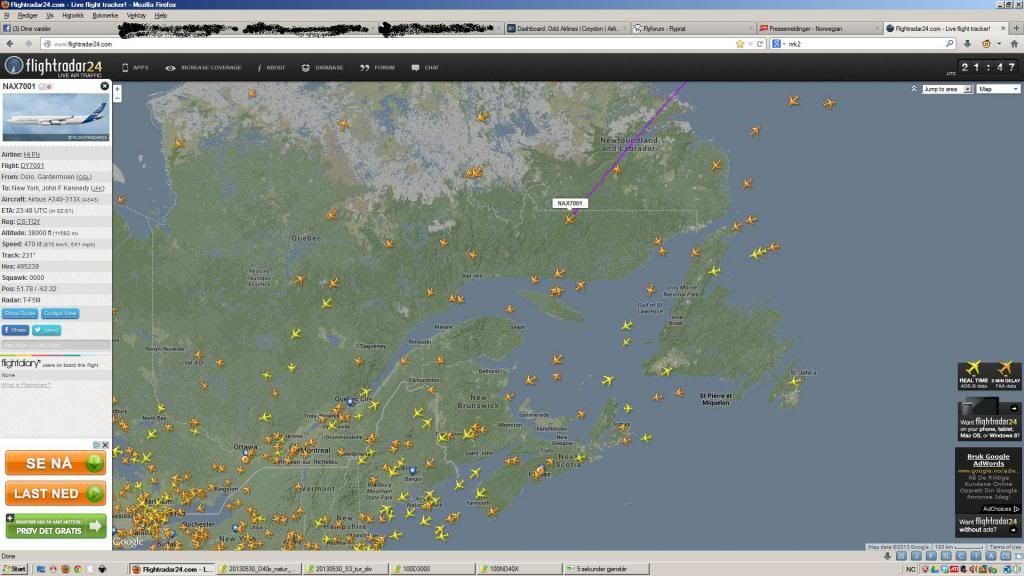Open the 100D3000 taskbar item
The width and height of the screenshot is (1024, 576).
(431, 569)
